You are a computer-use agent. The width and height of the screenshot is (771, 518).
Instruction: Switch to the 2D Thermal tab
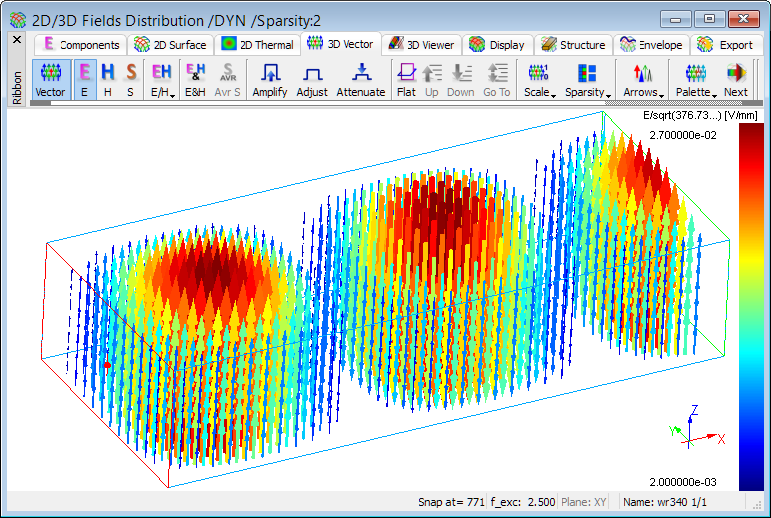click(258, 45)
